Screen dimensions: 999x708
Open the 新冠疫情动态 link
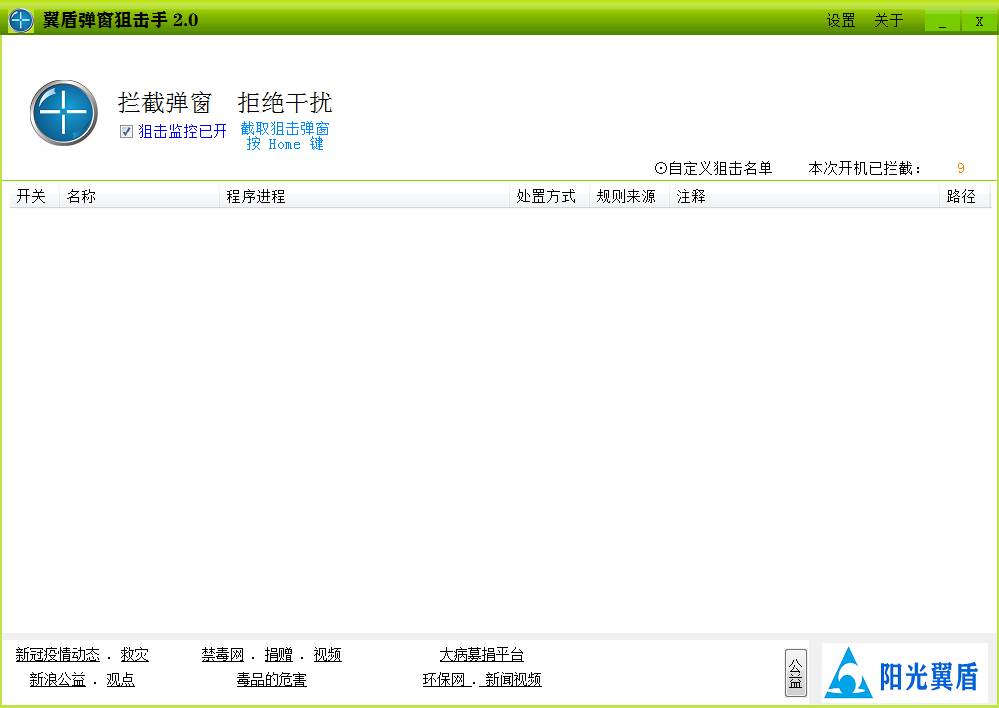click(x=57, y=655)
